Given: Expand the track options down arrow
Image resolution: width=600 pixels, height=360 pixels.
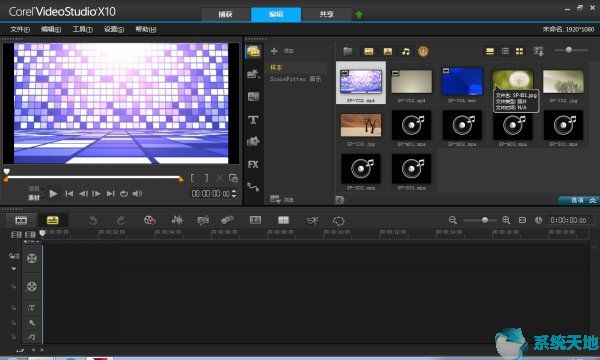Looking at the screenshot, I should 14,269.
